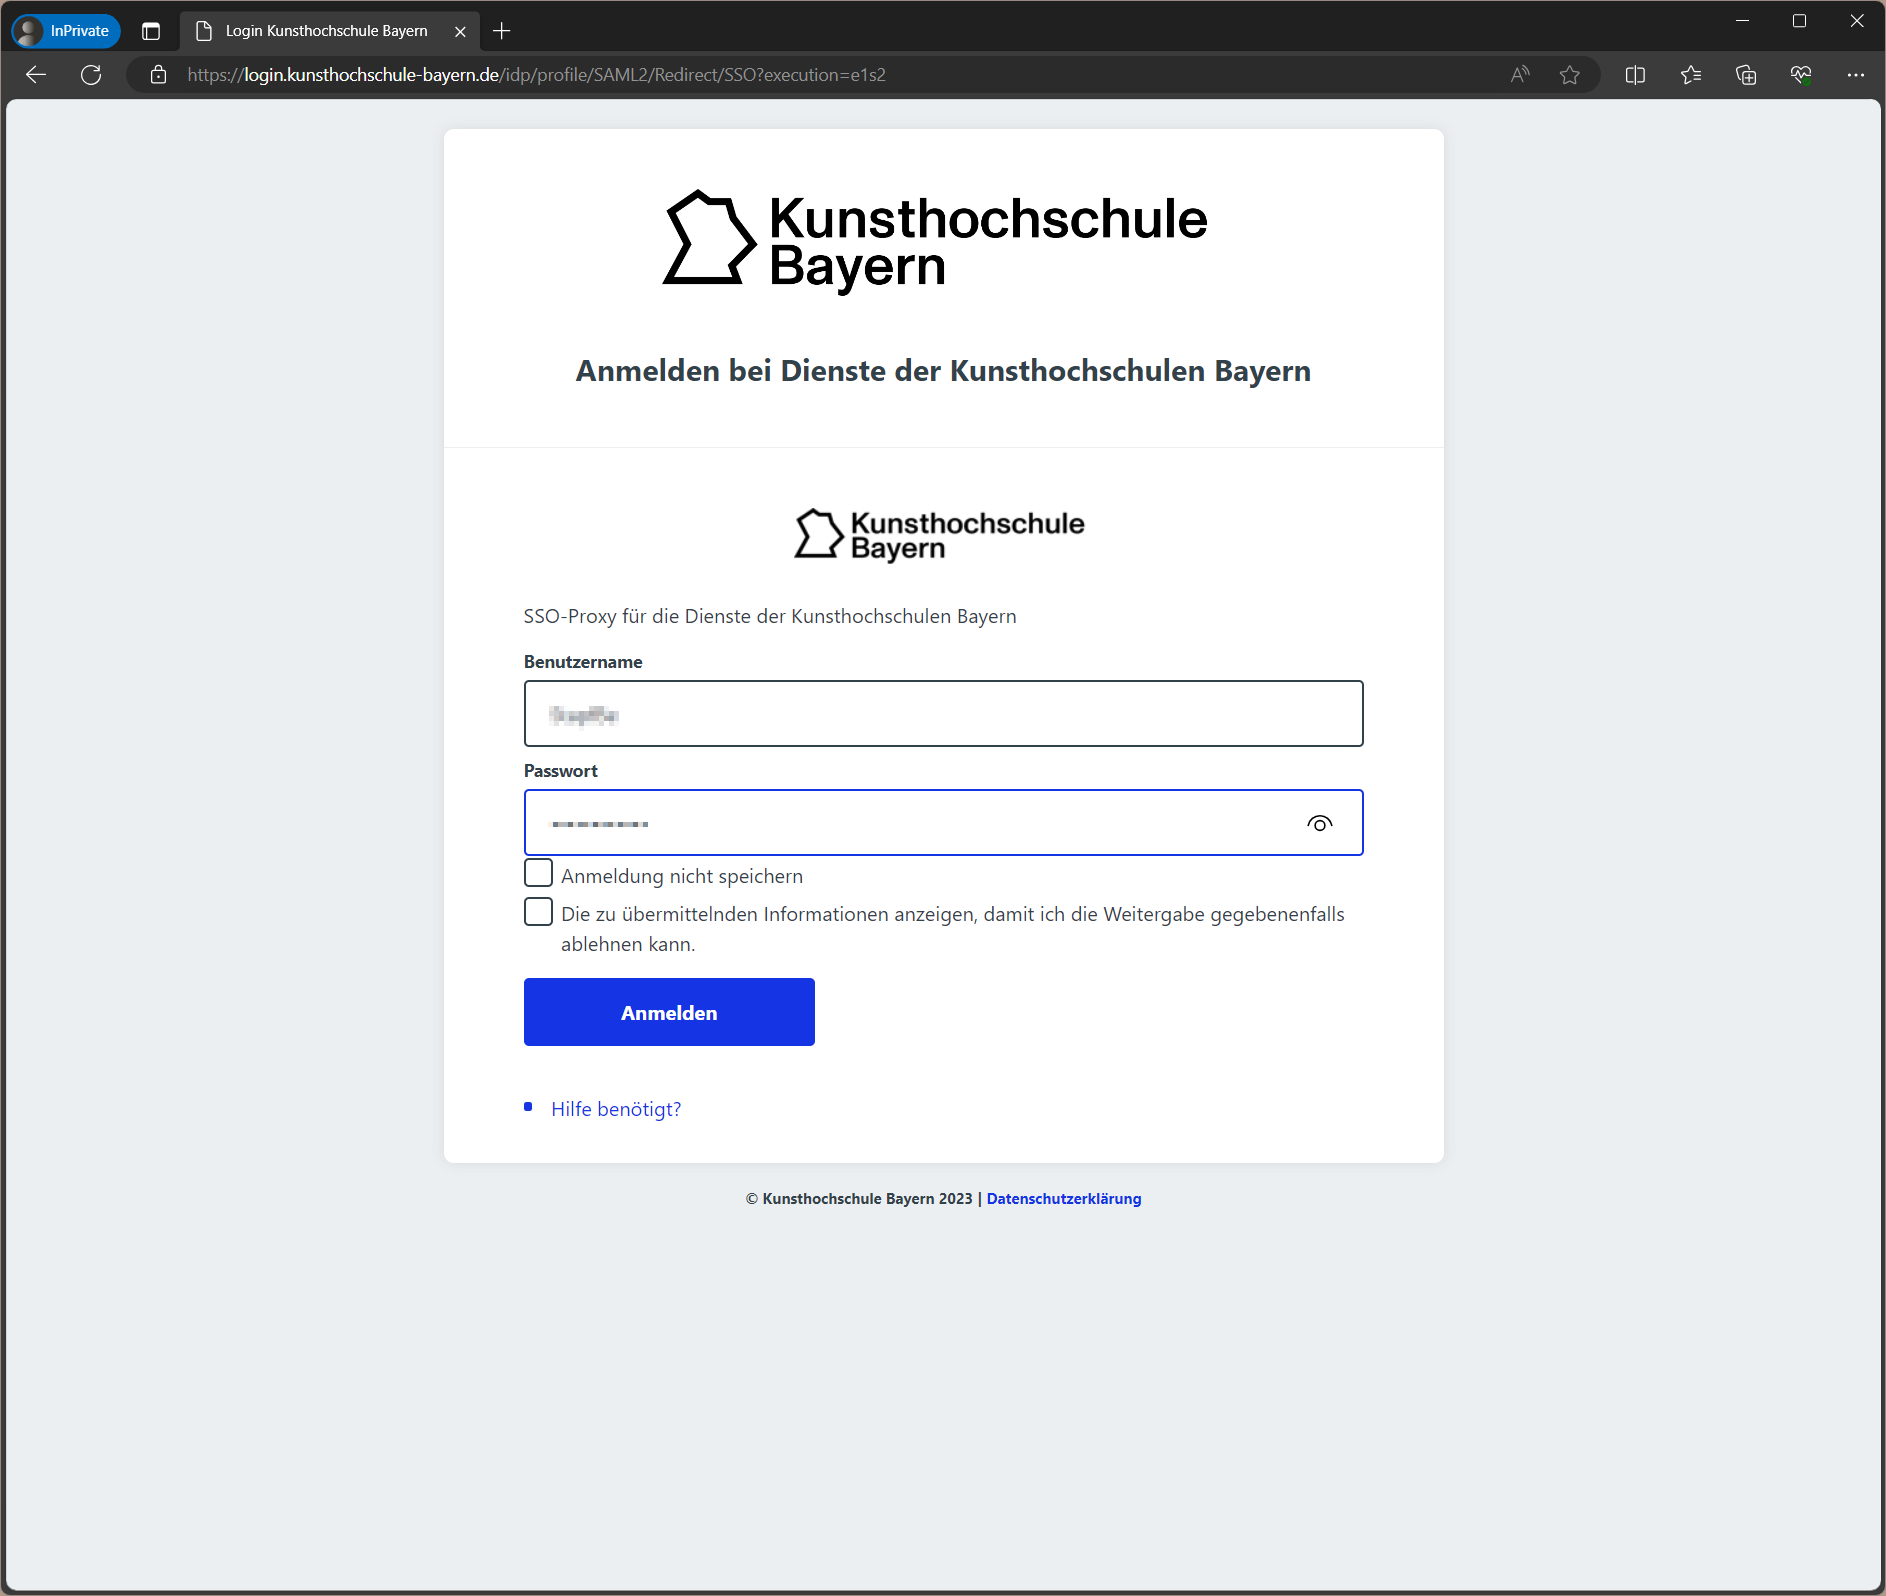Select the Login Kunsthochschule Bayern tab
Screen dimensions: 1886x1596
[x=326, y=31]
